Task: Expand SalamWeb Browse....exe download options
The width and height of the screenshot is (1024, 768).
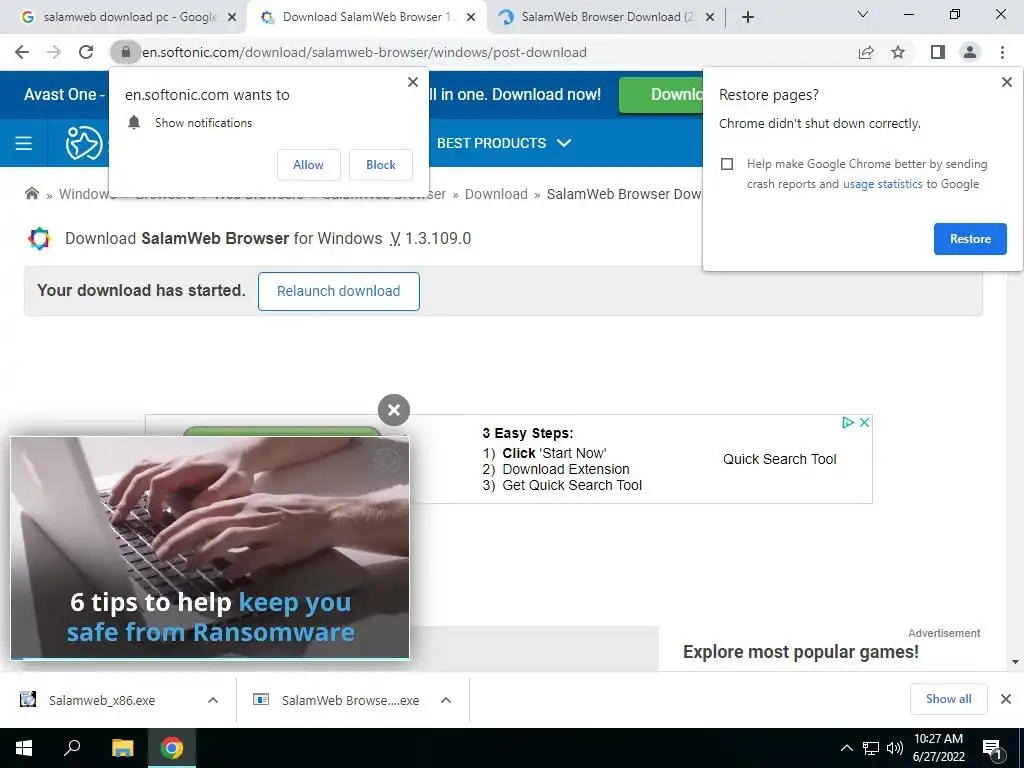Action: [x=446, y=700]
